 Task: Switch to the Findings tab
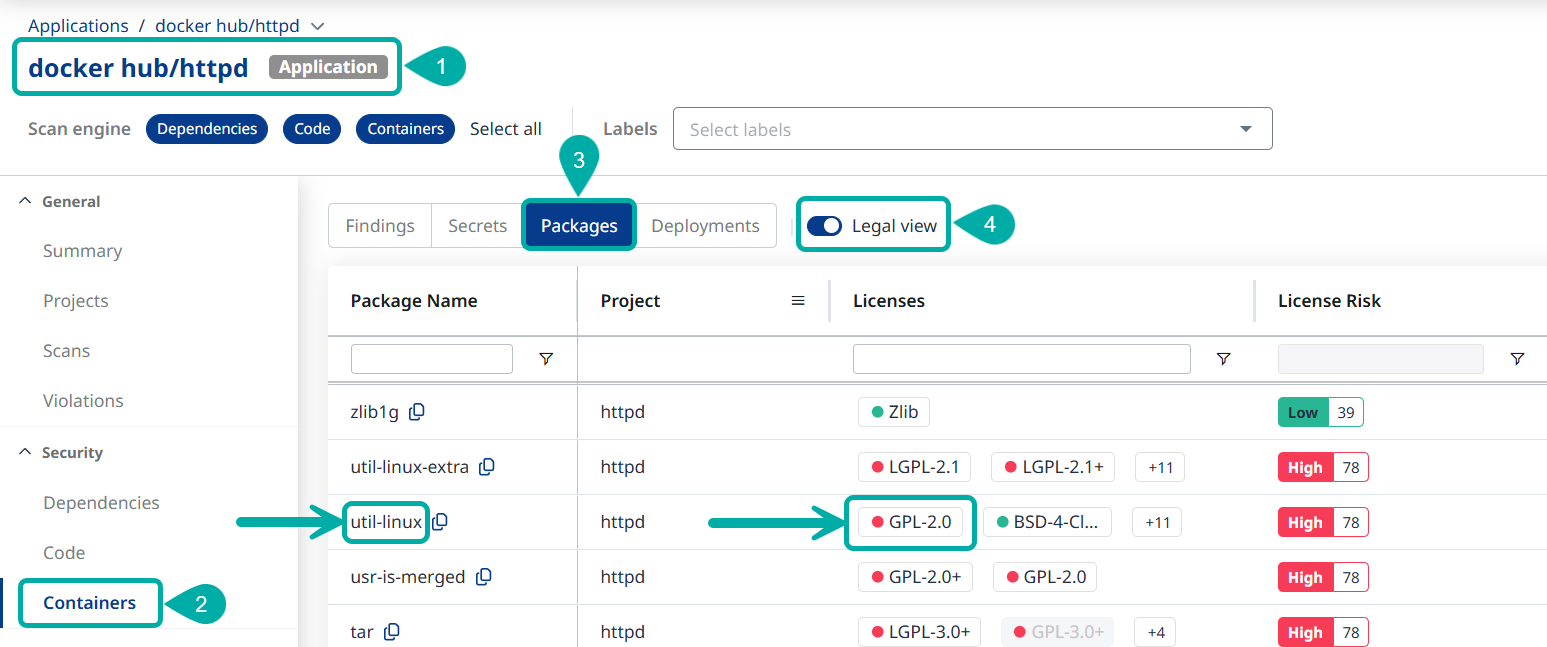point(380,226)
